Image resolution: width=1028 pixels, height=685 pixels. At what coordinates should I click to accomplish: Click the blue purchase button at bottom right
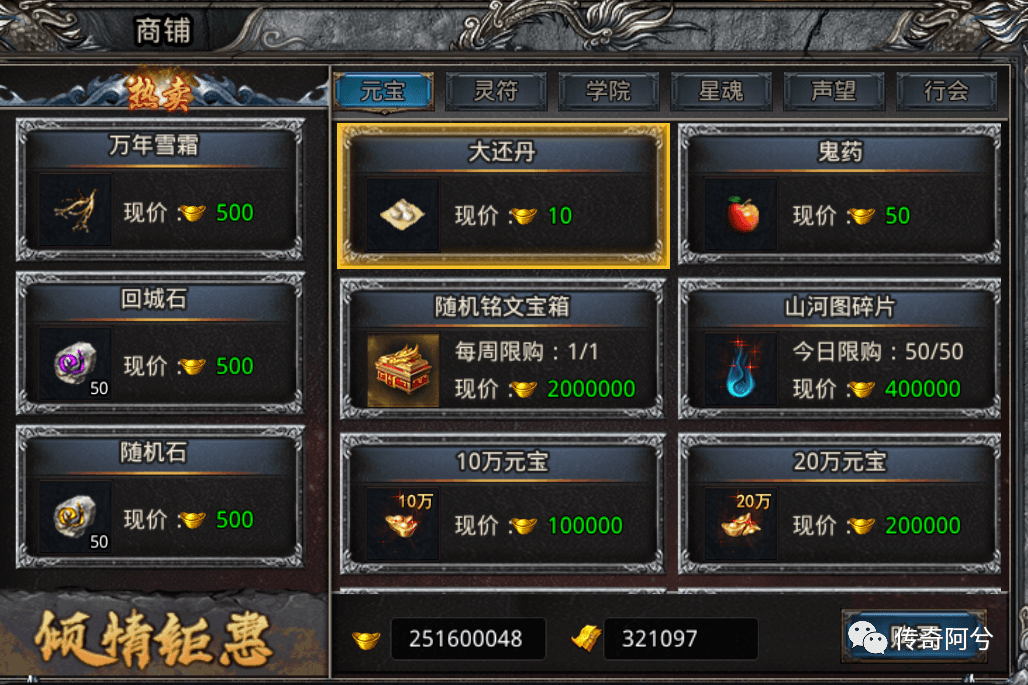(x=914, y=636)
